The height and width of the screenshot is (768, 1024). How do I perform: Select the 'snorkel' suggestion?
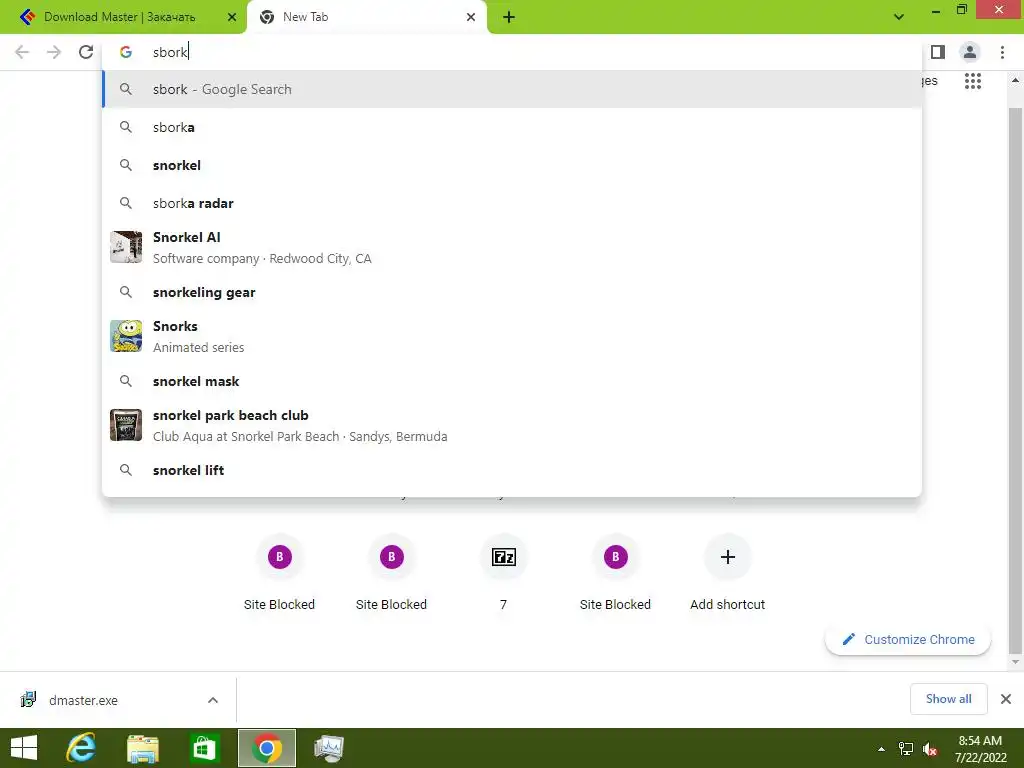(x=512, y=165)
